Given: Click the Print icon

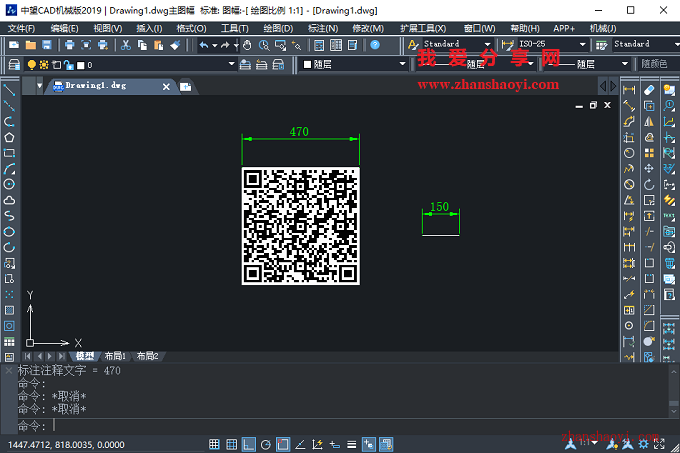Looking at the screenshot, I should tap(69, 45).
